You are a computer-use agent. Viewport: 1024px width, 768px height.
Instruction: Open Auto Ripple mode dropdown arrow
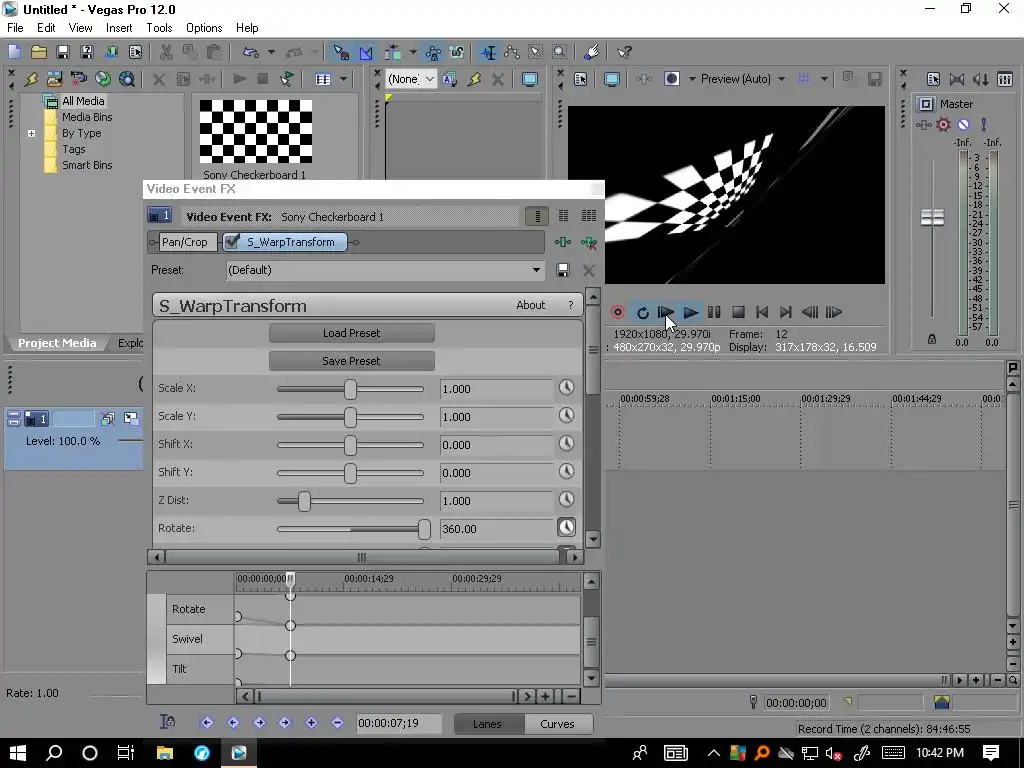click(413, 52)
